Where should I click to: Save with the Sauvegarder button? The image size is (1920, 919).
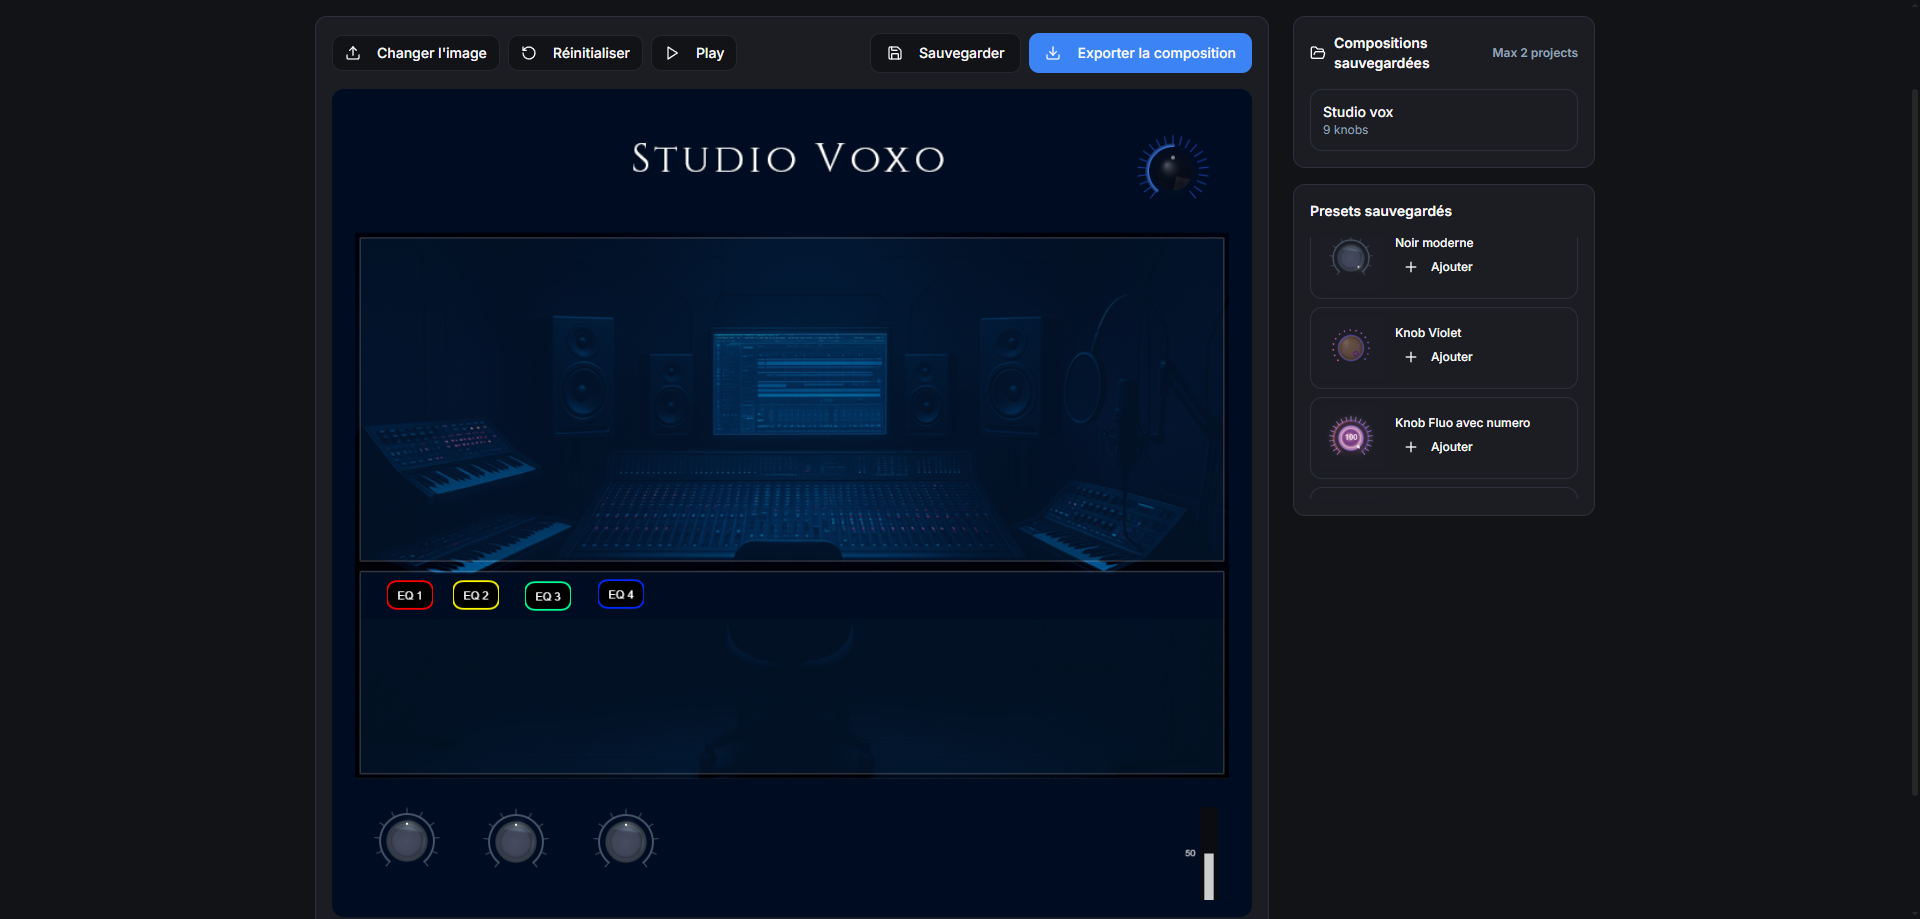pos(946,53)
